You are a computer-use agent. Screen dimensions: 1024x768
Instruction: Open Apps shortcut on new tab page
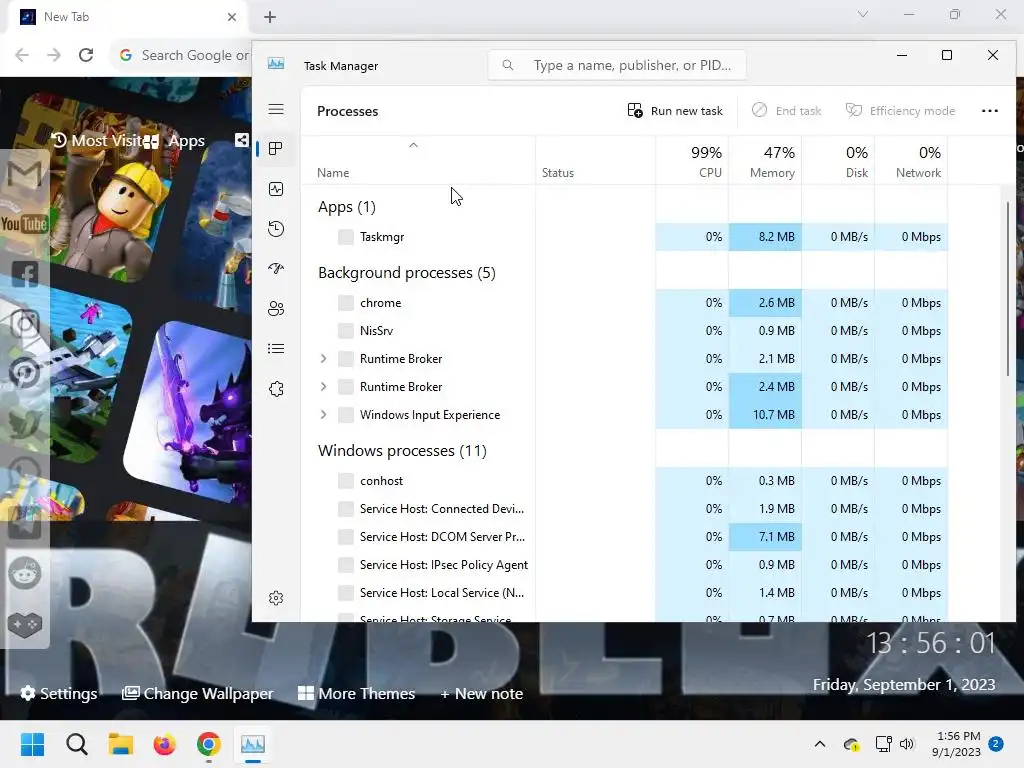point(174,141)
